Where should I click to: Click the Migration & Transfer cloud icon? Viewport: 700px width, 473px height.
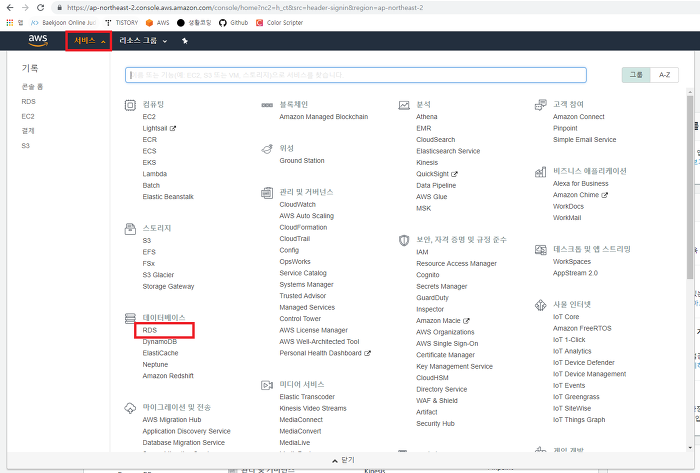pyautogui.click(x=130, y=408)
